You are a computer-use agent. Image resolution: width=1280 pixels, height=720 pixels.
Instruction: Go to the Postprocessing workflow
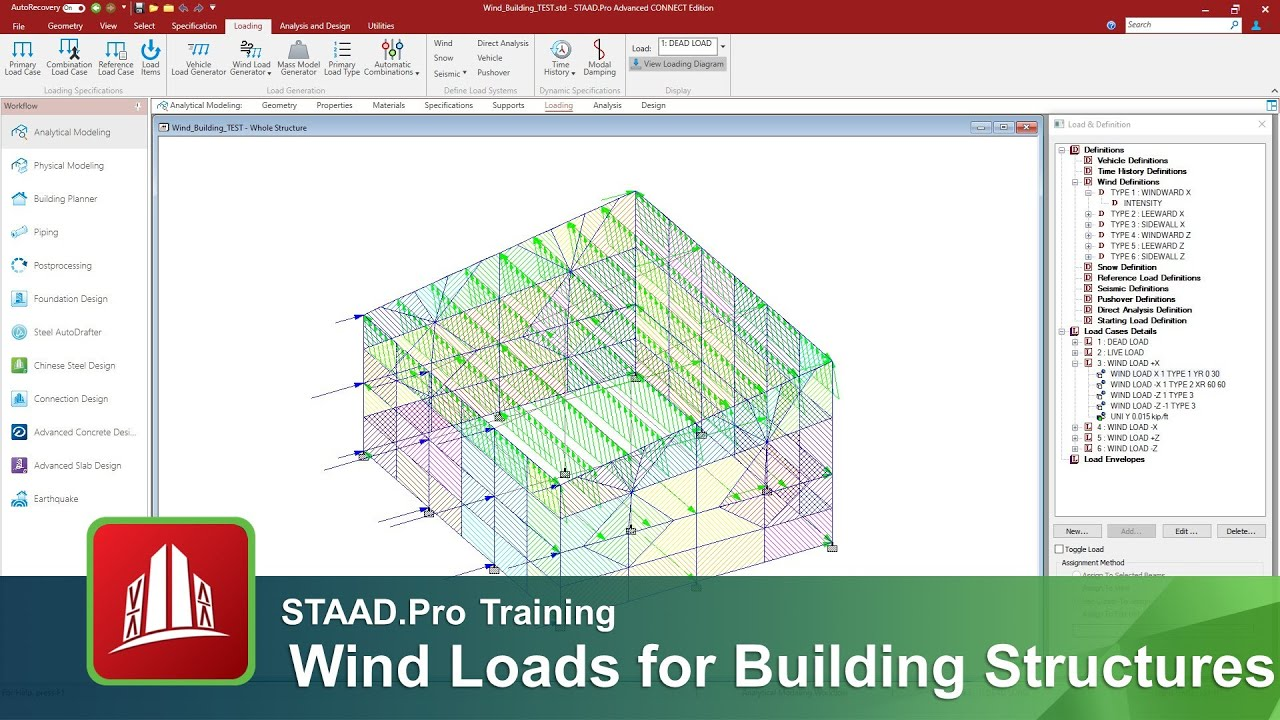click(x=74, y=266)
